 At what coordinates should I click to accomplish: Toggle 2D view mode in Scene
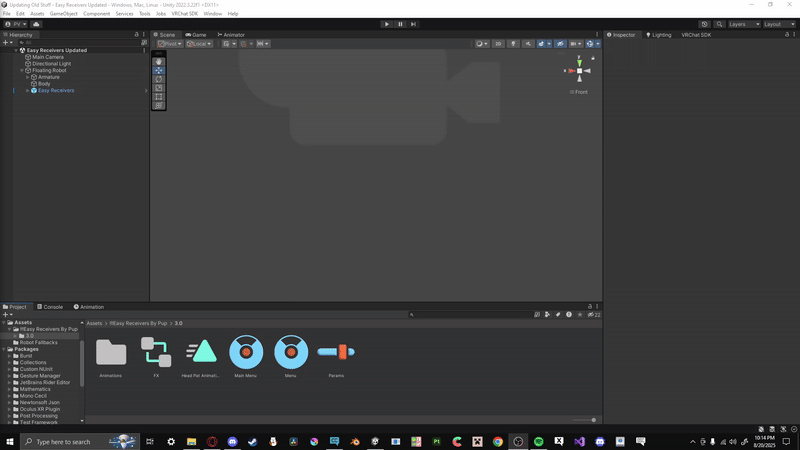499,44
